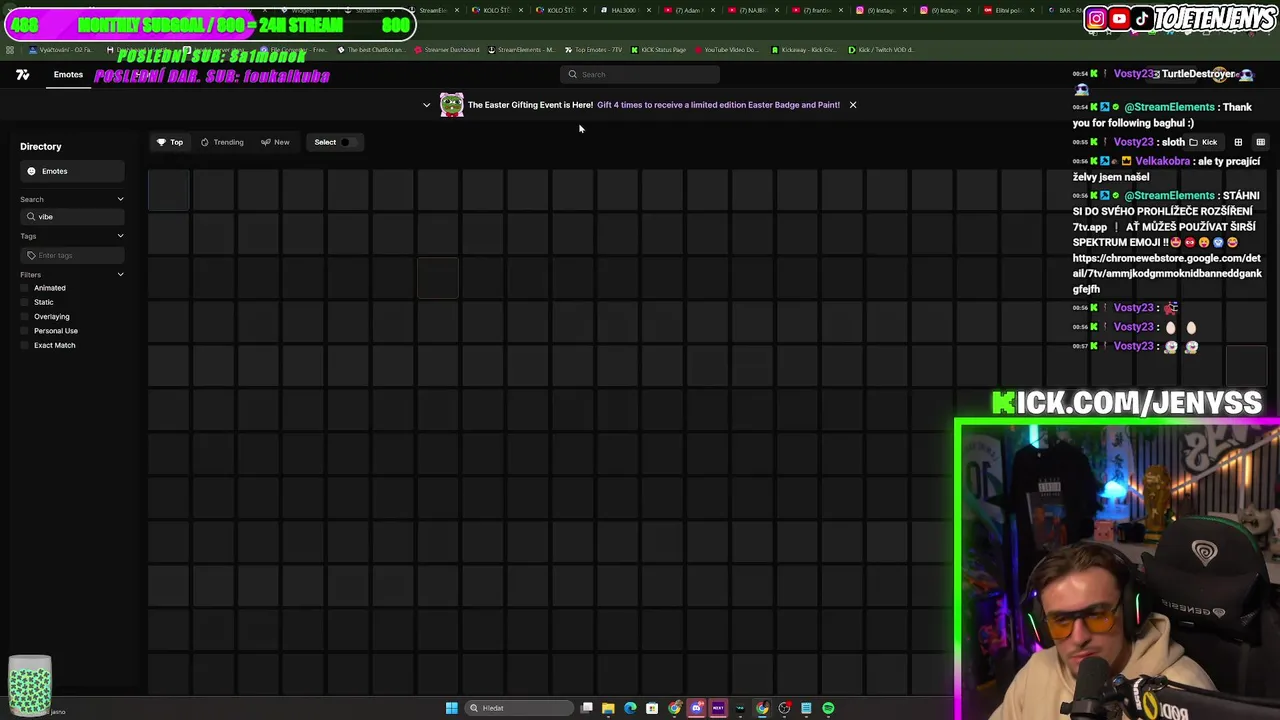Open Gift 4 times Easter badge link

(718, 105)
